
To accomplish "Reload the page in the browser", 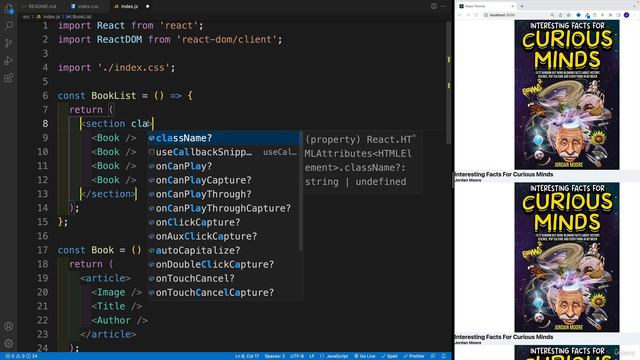I will [x=476, y=15].
